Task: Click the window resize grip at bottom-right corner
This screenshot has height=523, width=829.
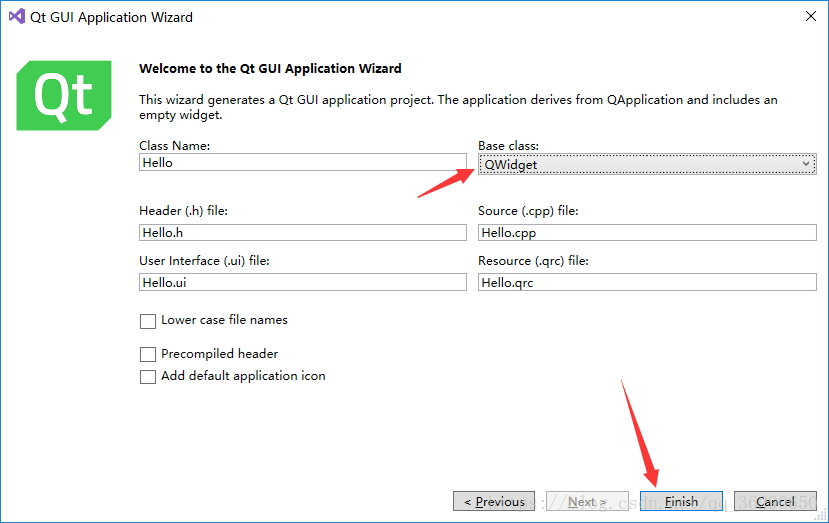Action: [822, 516]
